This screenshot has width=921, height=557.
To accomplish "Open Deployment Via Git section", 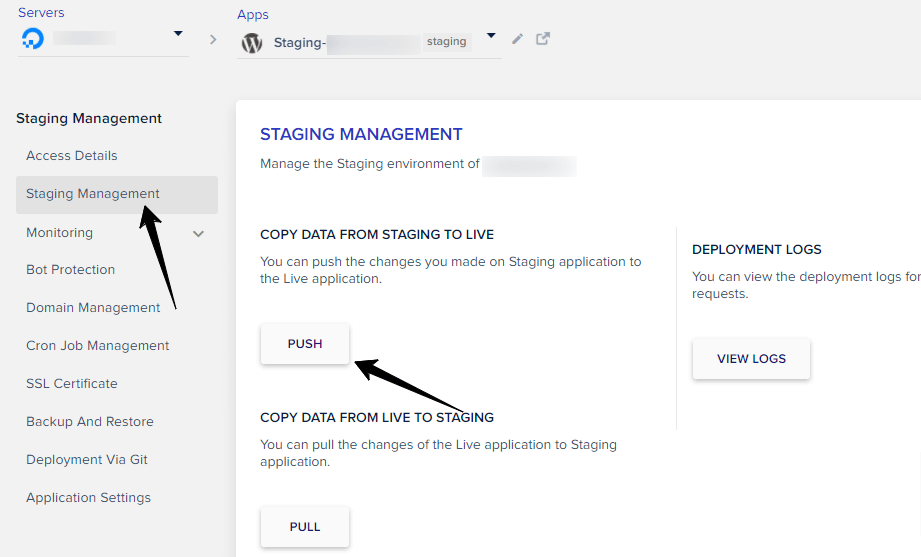I will point(87,460).
